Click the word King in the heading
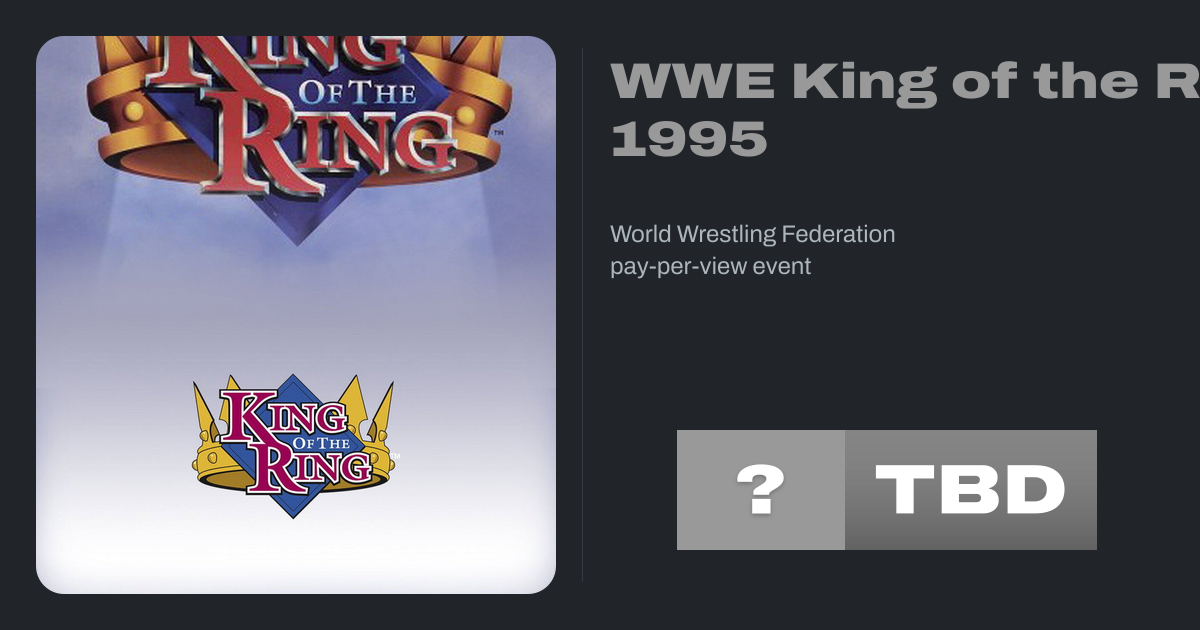1200x630 pixels. (x=864, y=82)
